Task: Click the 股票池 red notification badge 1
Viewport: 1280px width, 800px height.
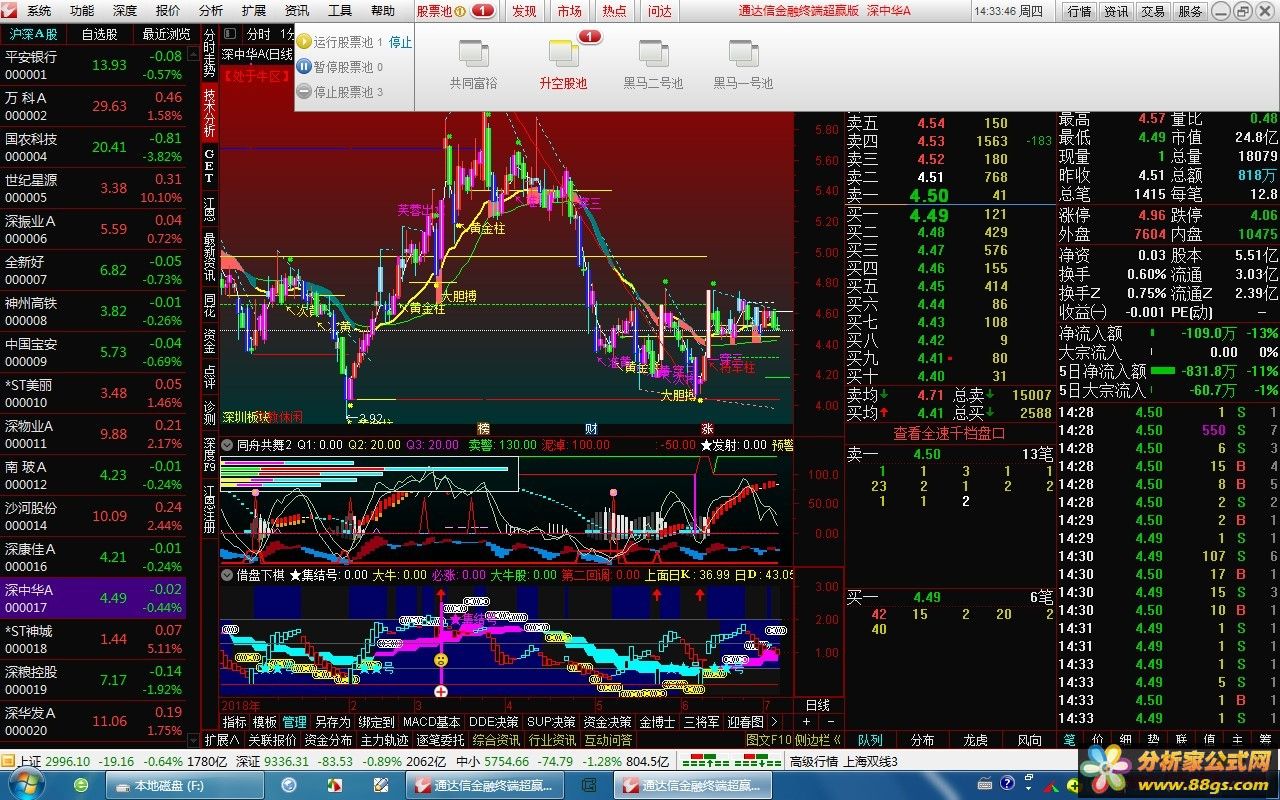Action: click(483, 11)
